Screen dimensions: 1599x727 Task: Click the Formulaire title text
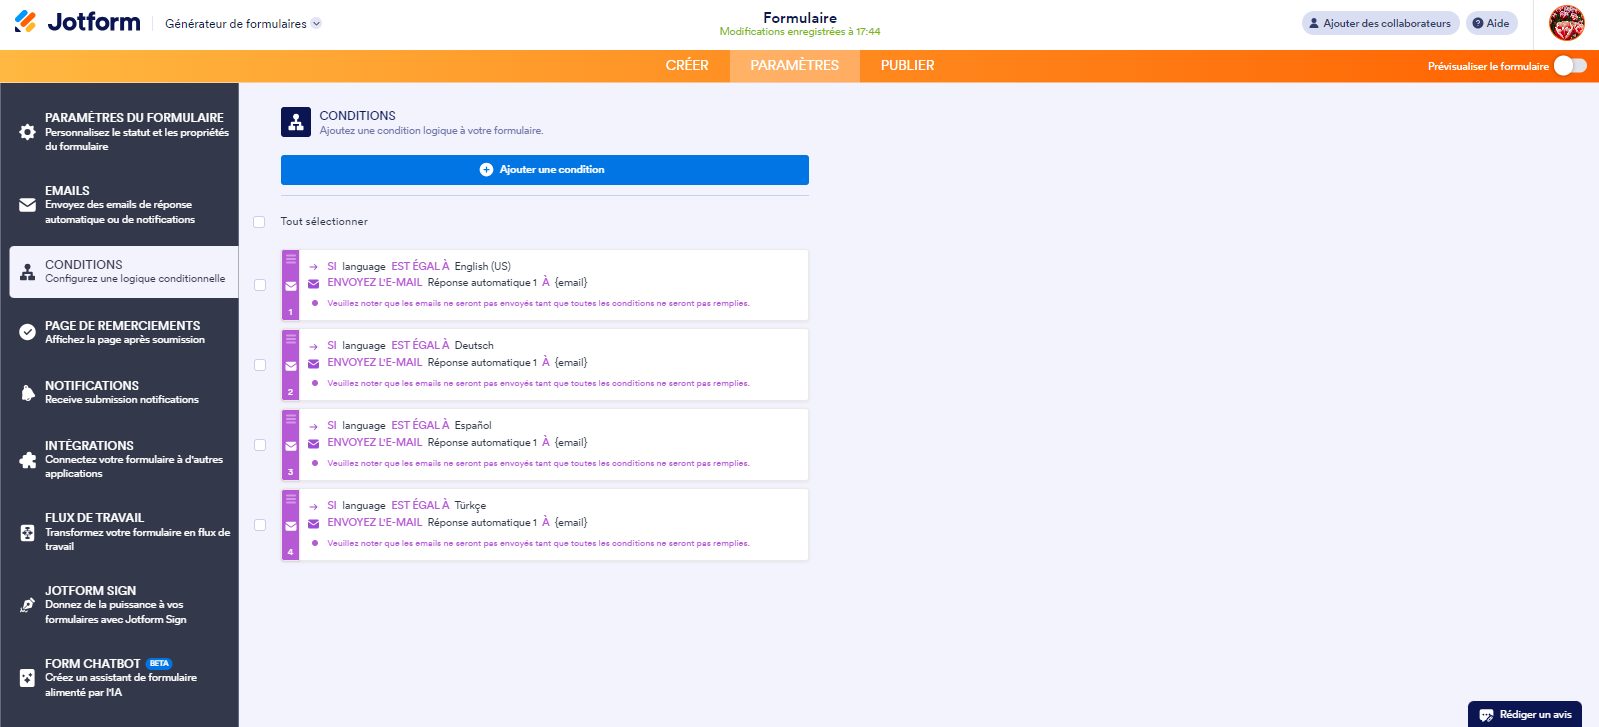tap(800, 18)
